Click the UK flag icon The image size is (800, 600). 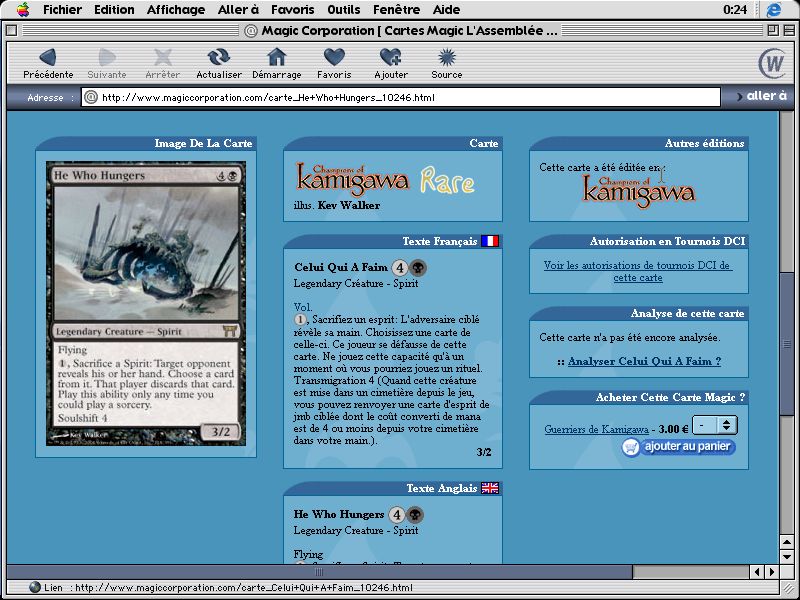[490, 488]
